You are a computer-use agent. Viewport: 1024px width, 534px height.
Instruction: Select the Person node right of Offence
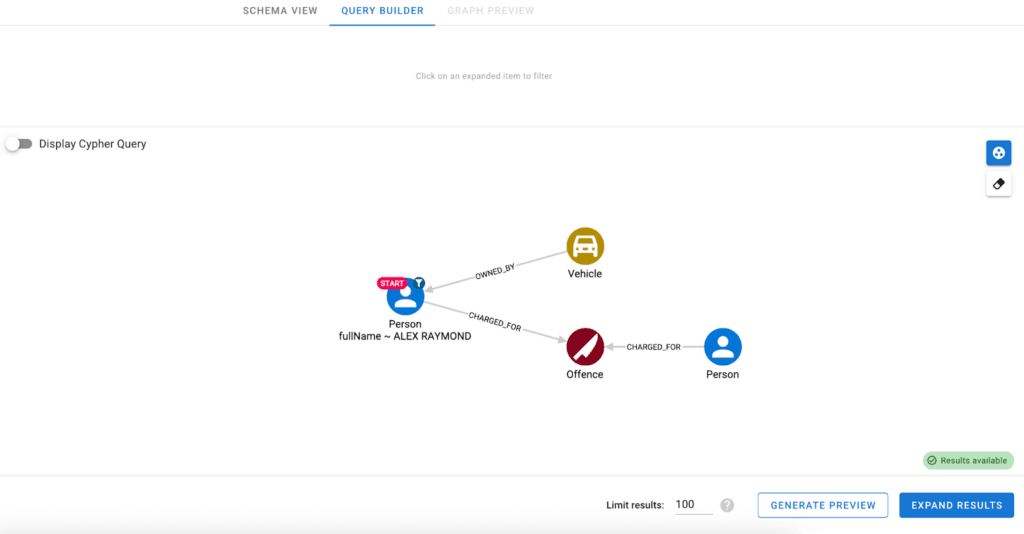[x=722, y=347]
